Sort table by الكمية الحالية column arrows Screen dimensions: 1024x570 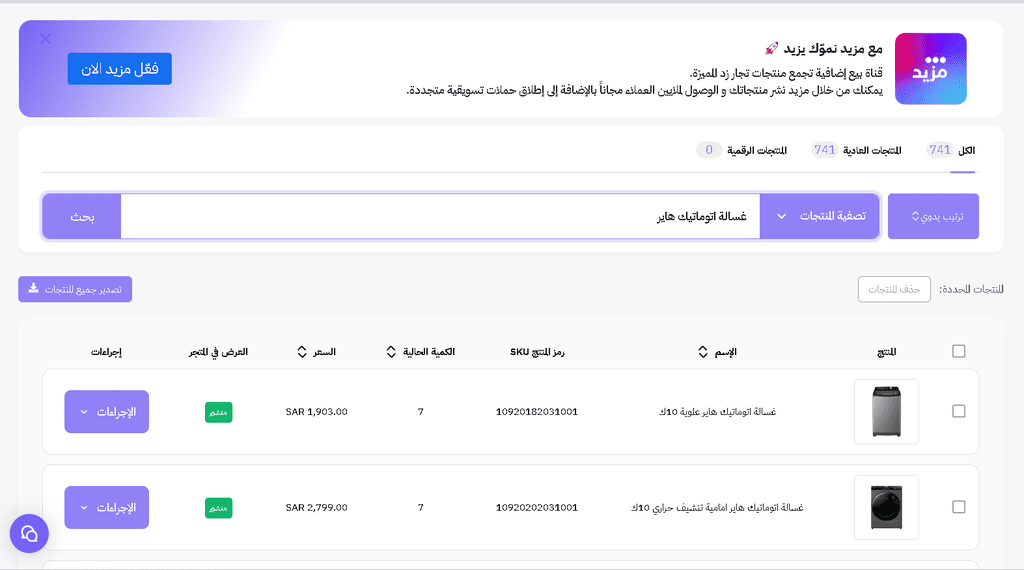391,352
